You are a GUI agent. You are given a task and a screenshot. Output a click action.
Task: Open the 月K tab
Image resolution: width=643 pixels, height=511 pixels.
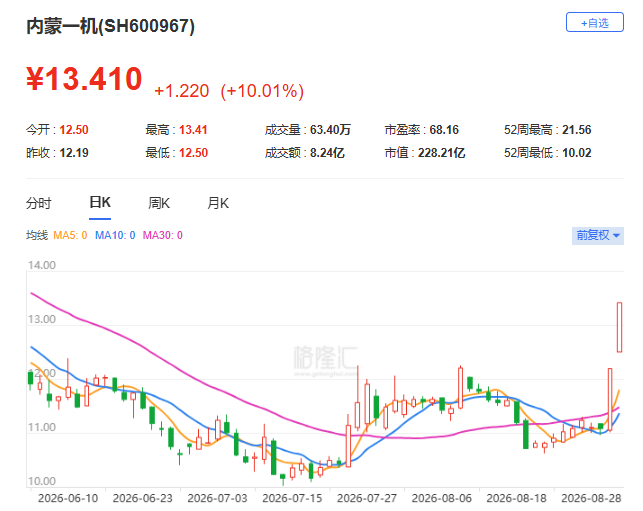pos(218,203)
